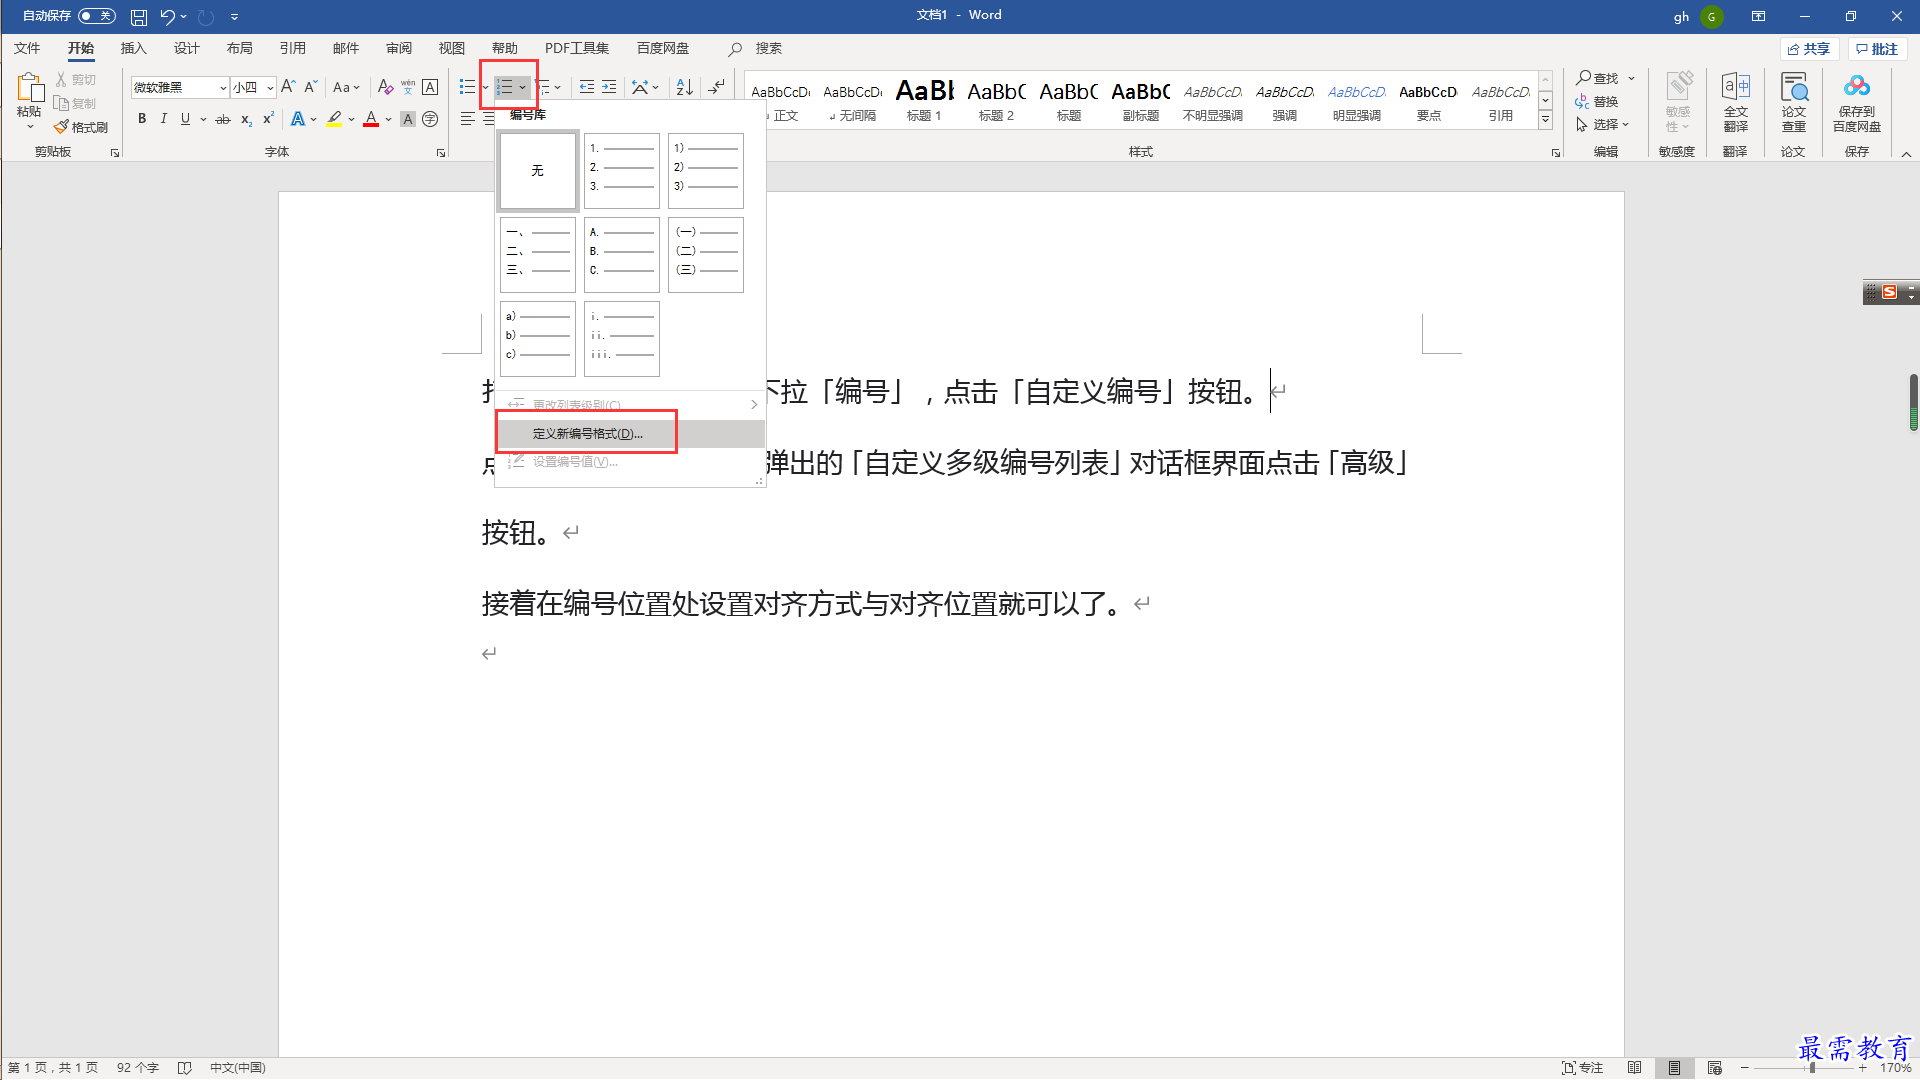Viewport: 1920px width, 1080px height.
Task: Click the Bullets list icon
Action: pos(467,87)
